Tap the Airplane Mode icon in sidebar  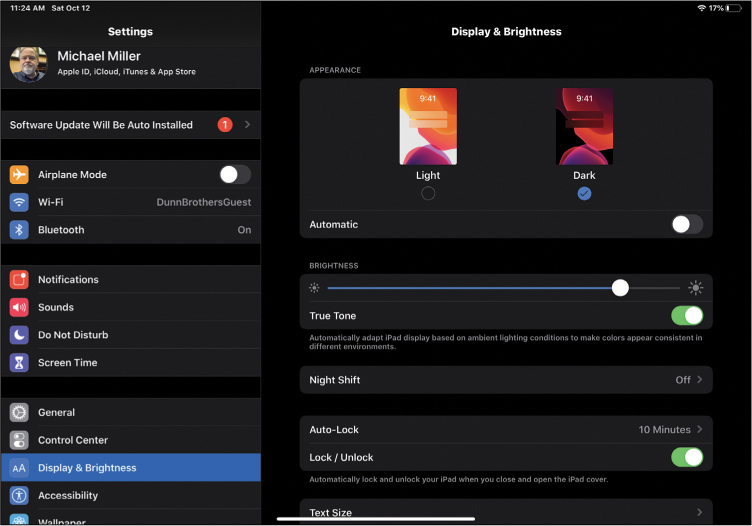point(19,175)
